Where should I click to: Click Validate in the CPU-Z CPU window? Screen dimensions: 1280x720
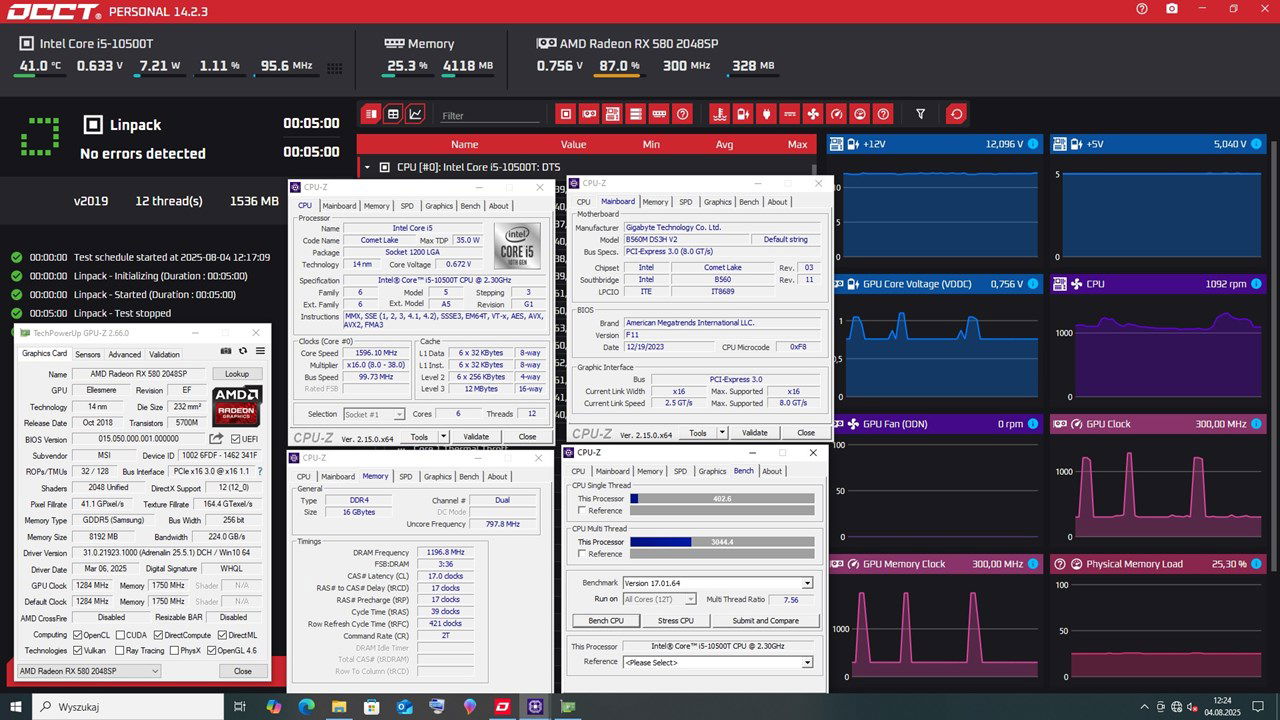(x=476, y=437)
